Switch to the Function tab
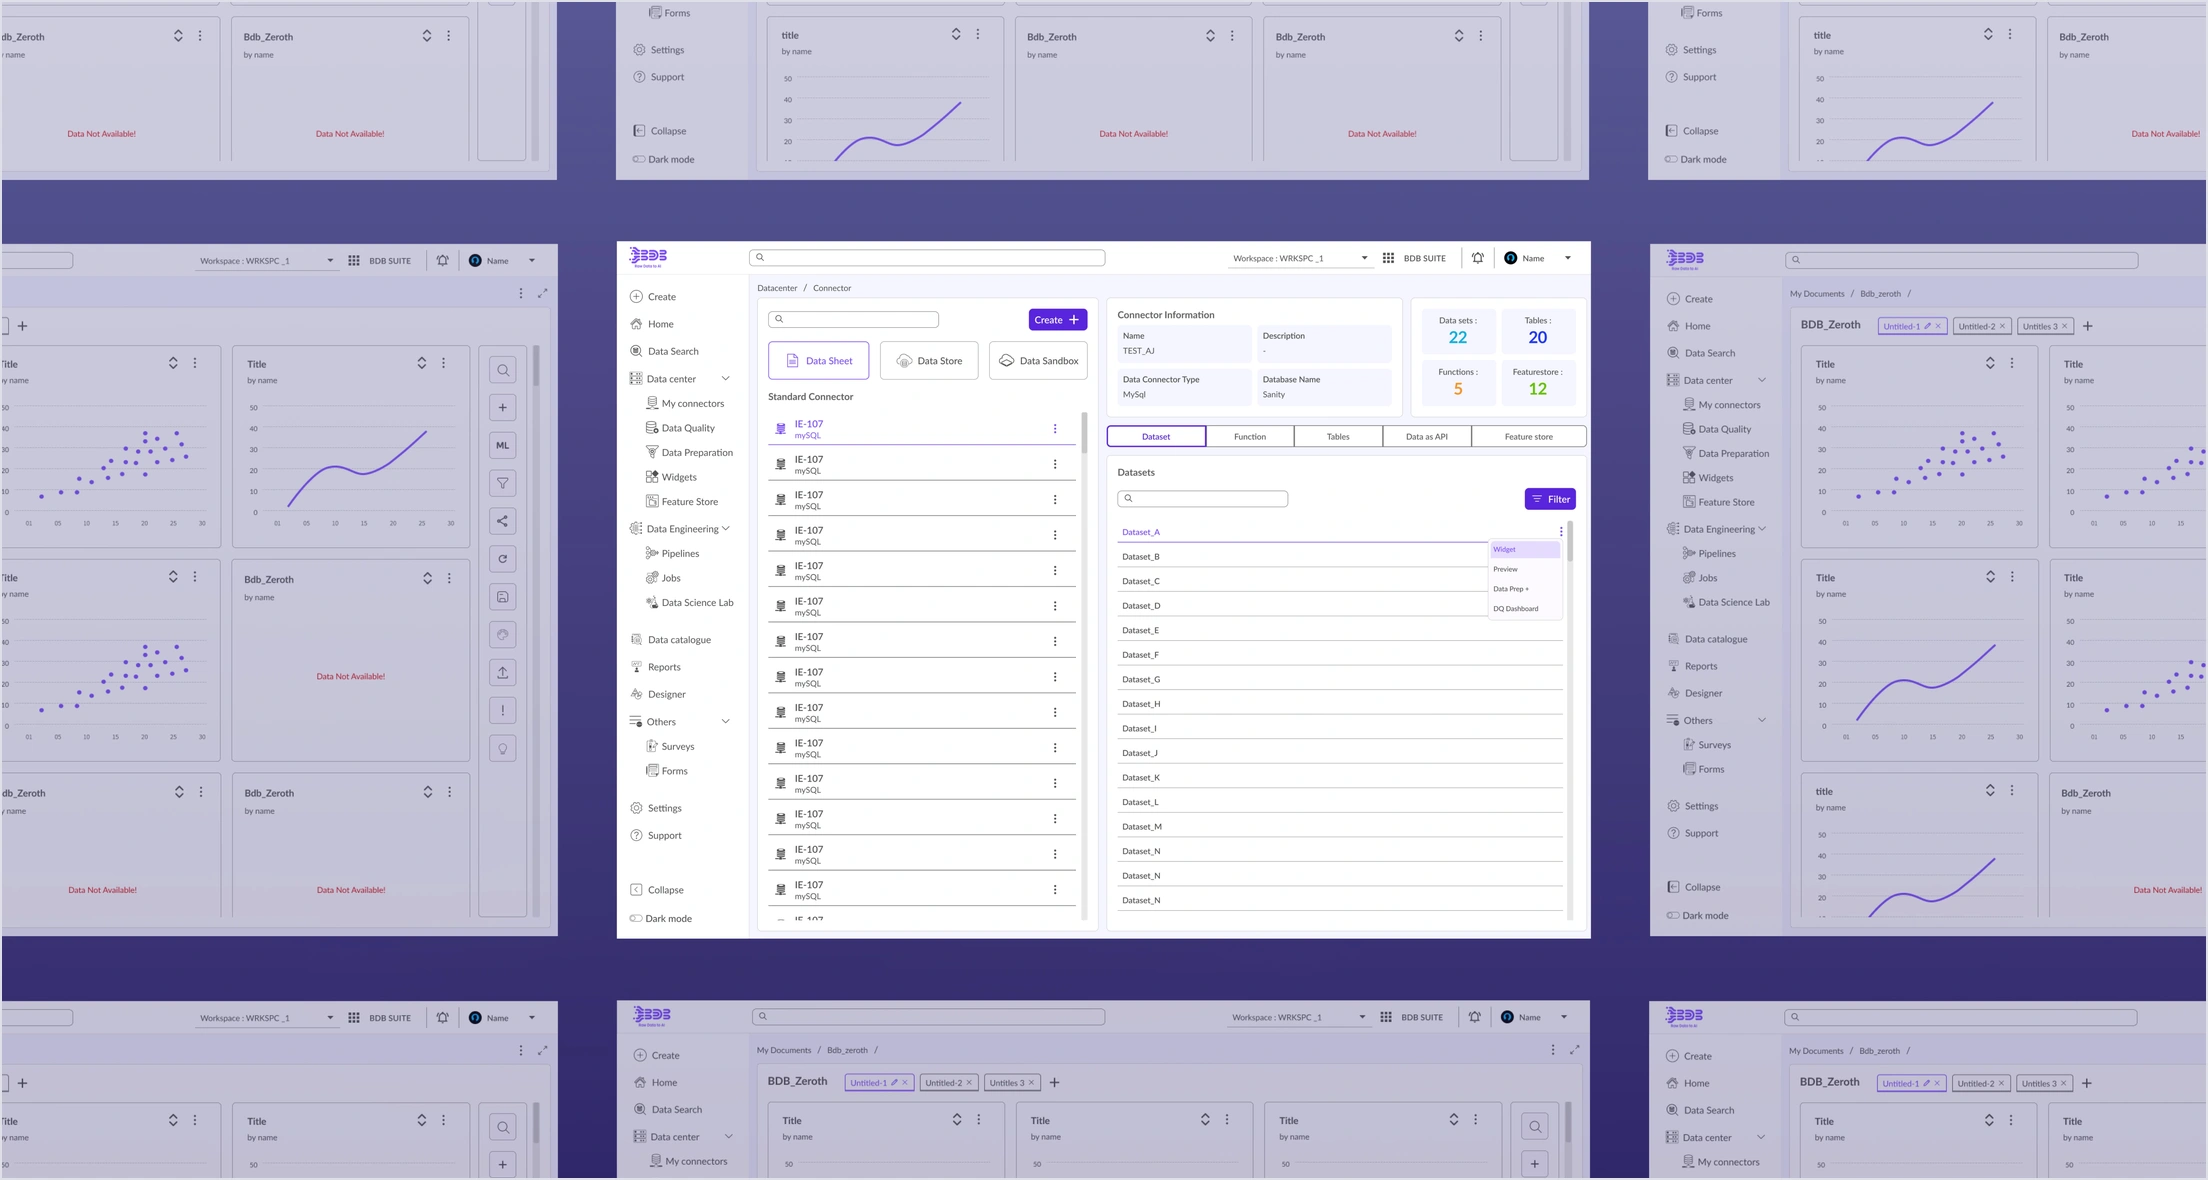2208x1180 pixels. tap(1250, 437)
